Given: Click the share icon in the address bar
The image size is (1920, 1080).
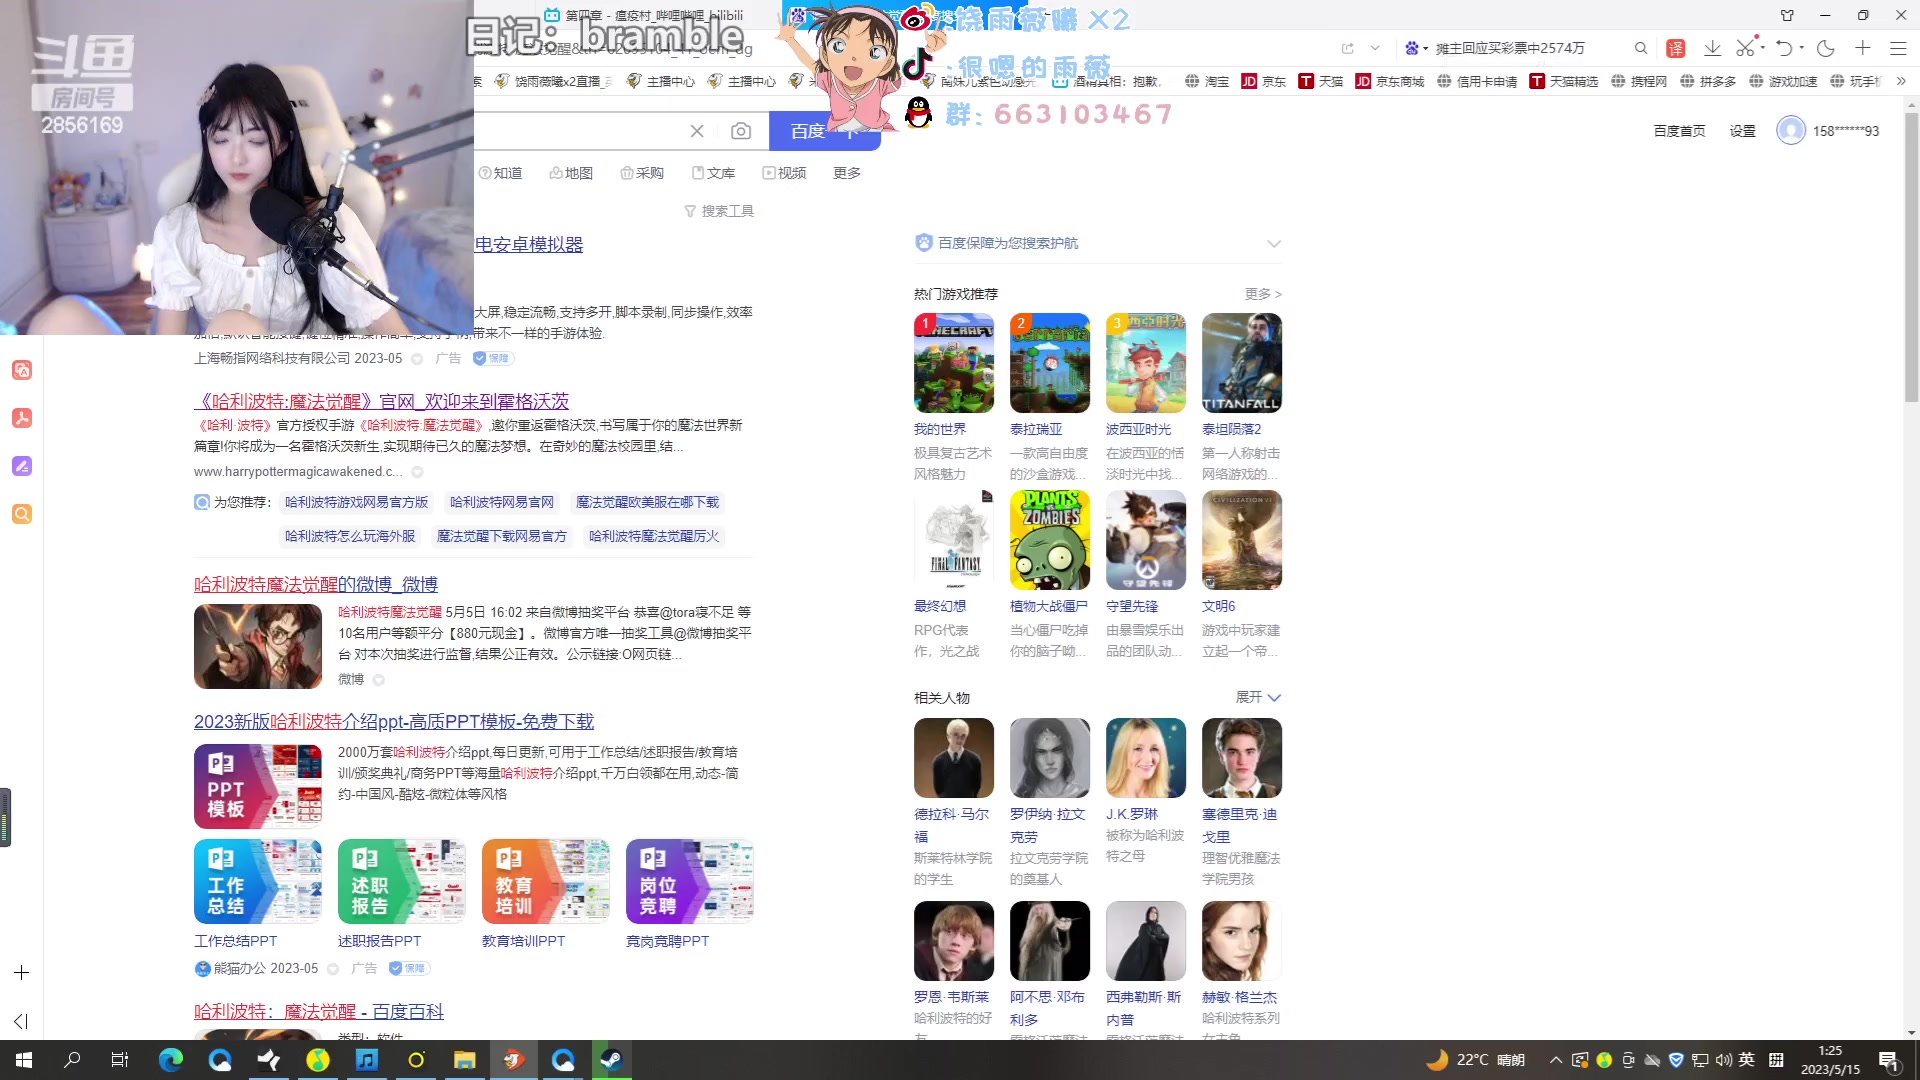Looking at the screenshot, I should [1347, 48].
